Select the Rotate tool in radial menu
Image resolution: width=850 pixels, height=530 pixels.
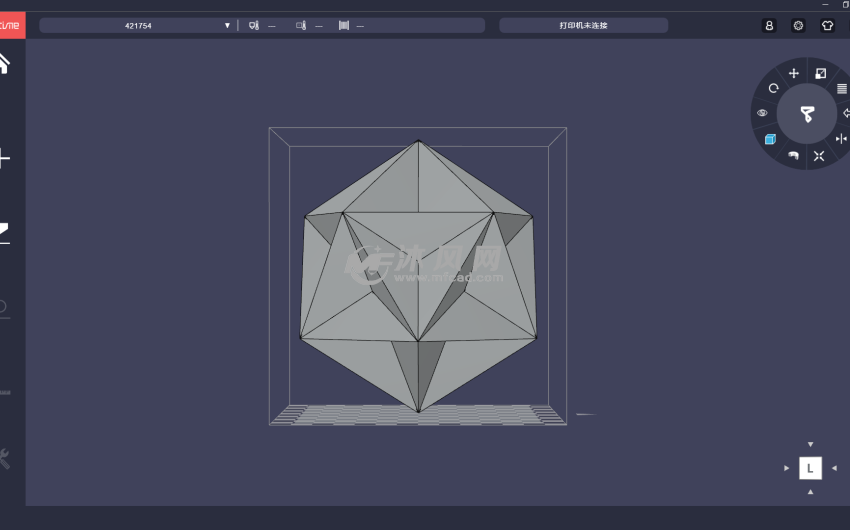point(773,88)
